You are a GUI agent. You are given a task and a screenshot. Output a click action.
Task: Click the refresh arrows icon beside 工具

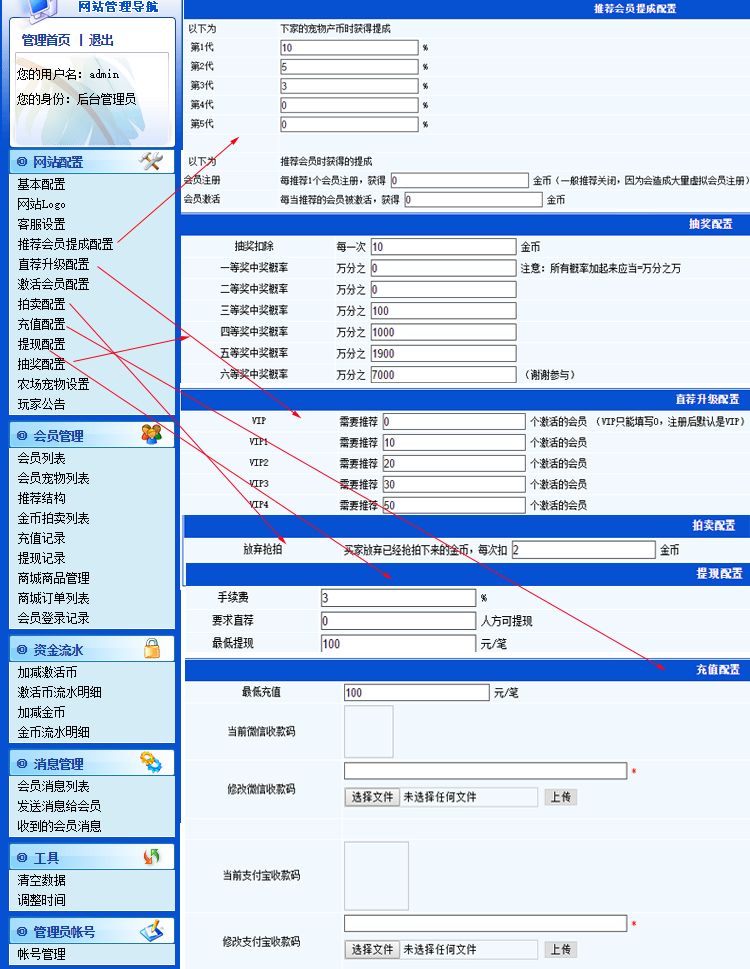click(151, 857)
